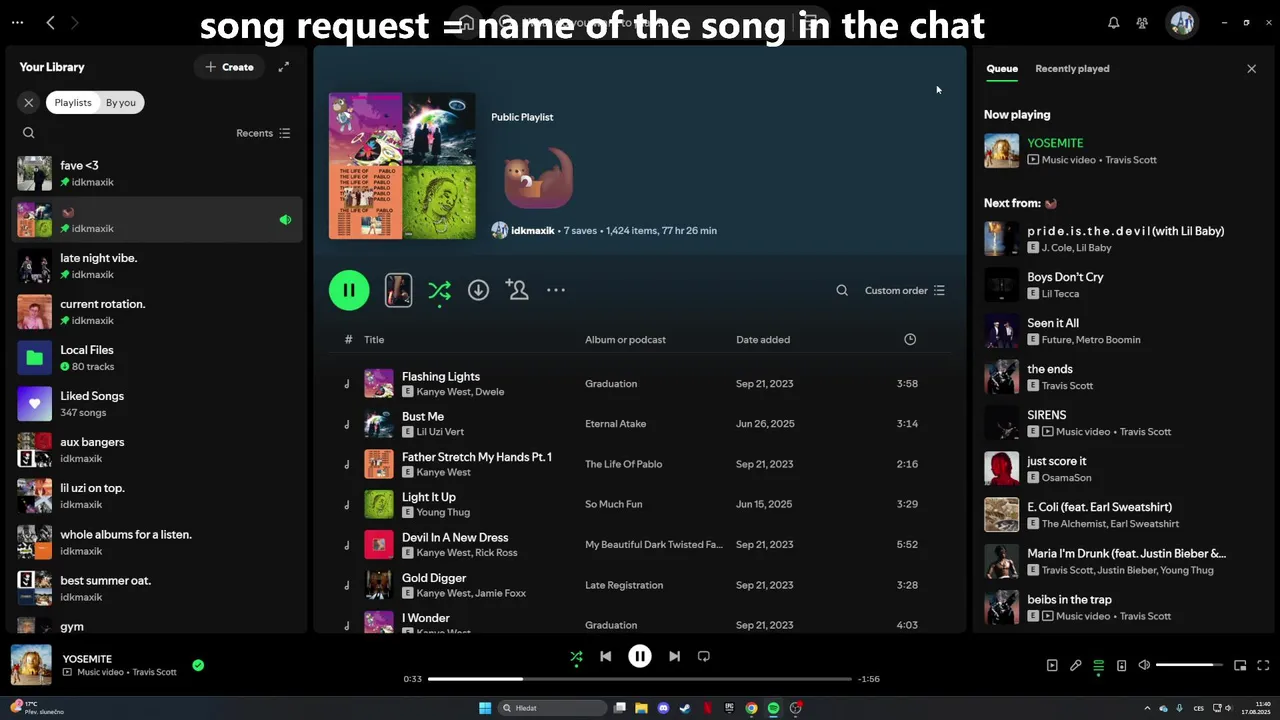
Task: Skip to next track
Action: tap(674, 656)
